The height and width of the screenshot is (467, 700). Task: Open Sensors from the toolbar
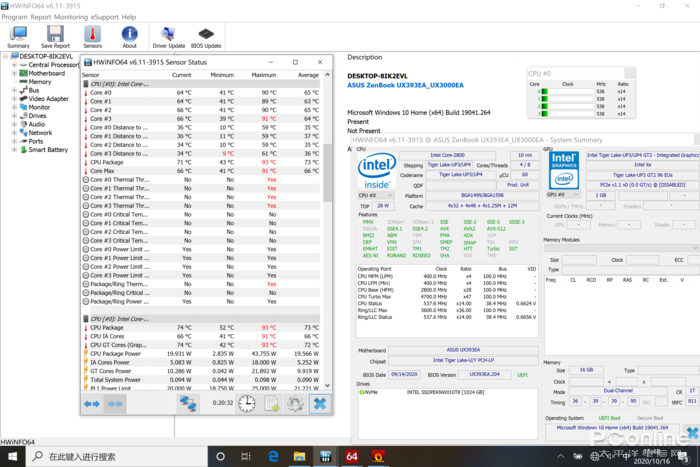pos(92,35)
